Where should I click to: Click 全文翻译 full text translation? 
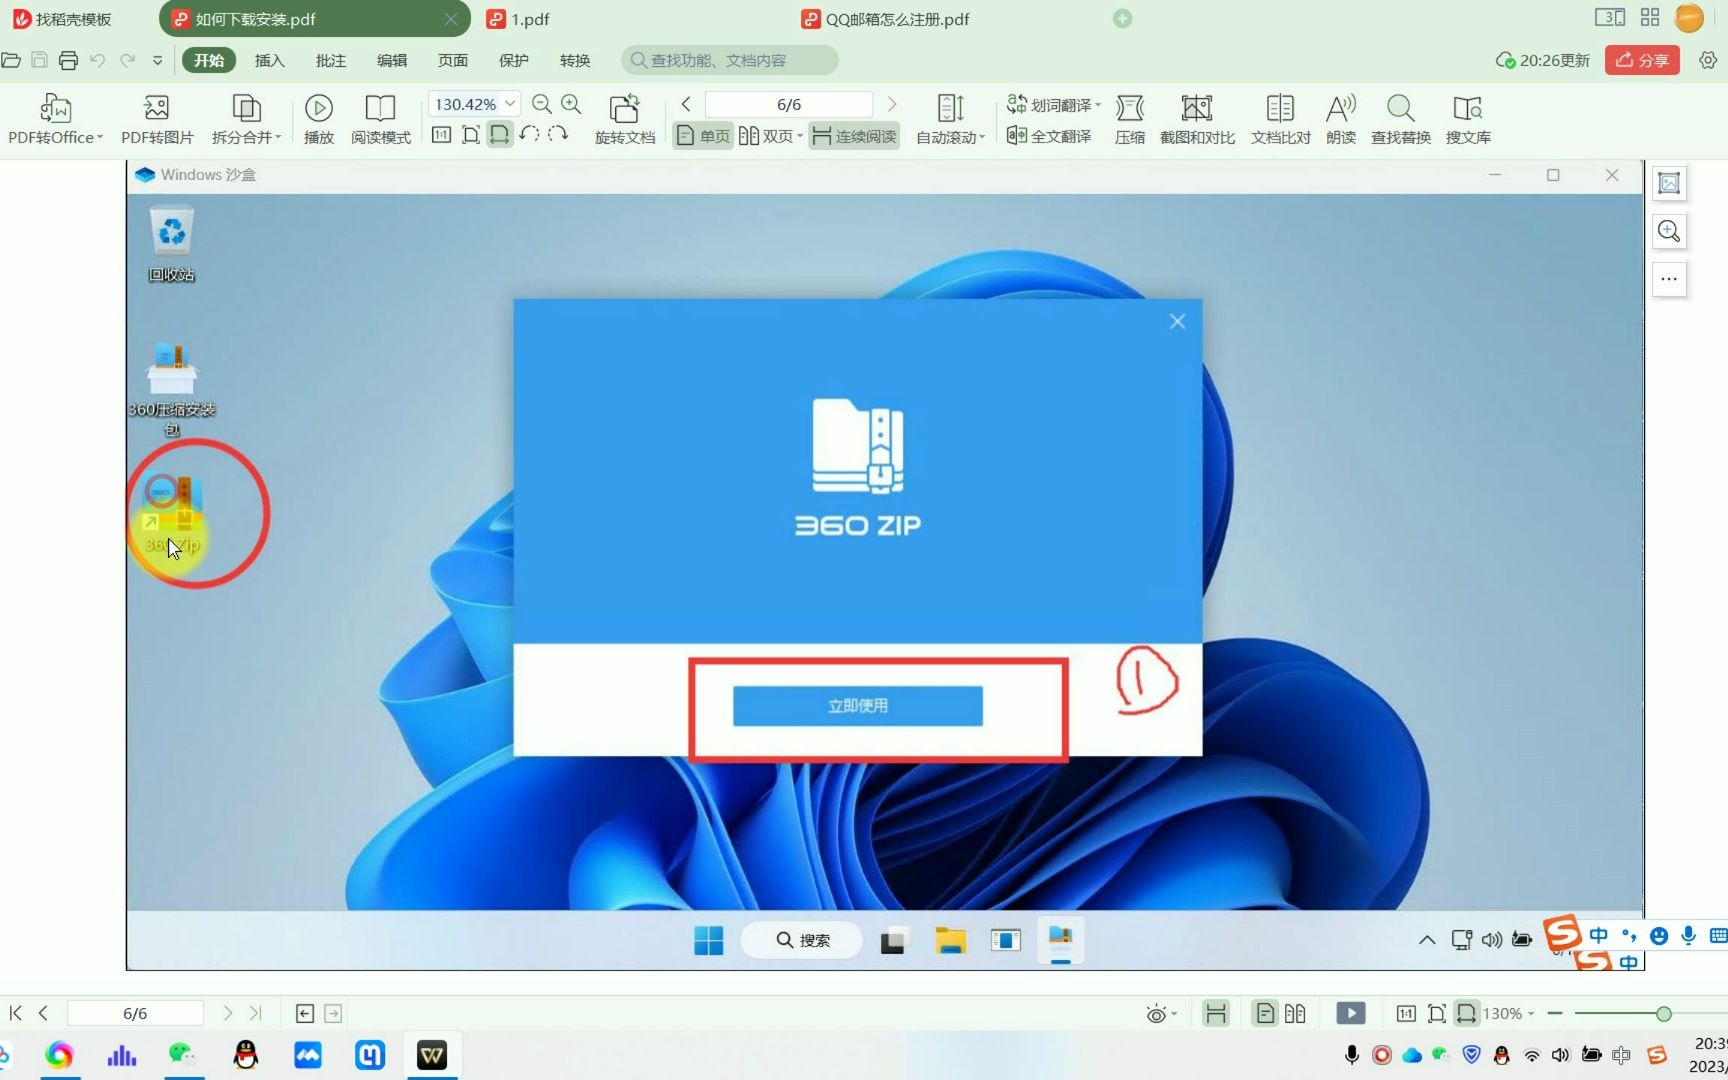(x=1049, y=136)
